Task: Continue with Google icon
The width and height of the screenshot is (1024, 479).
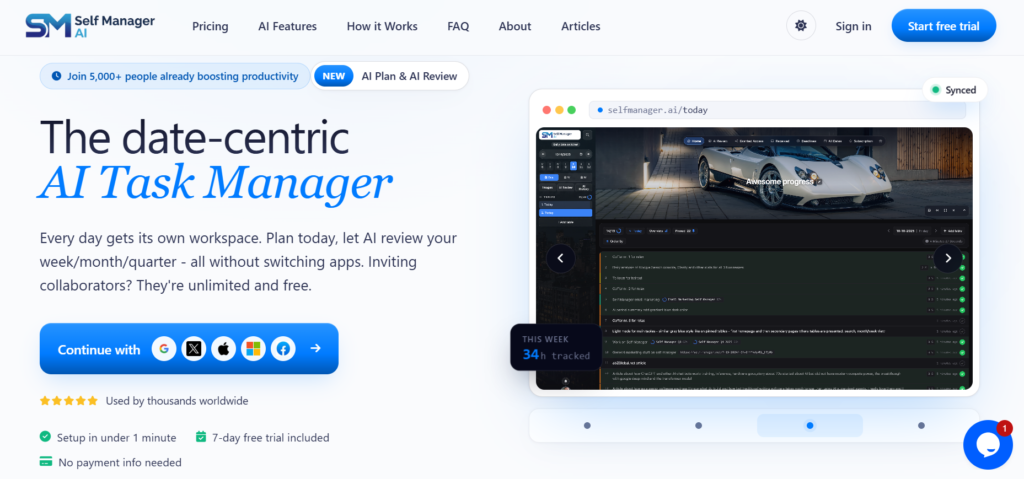Action: [x=164, y=349]
